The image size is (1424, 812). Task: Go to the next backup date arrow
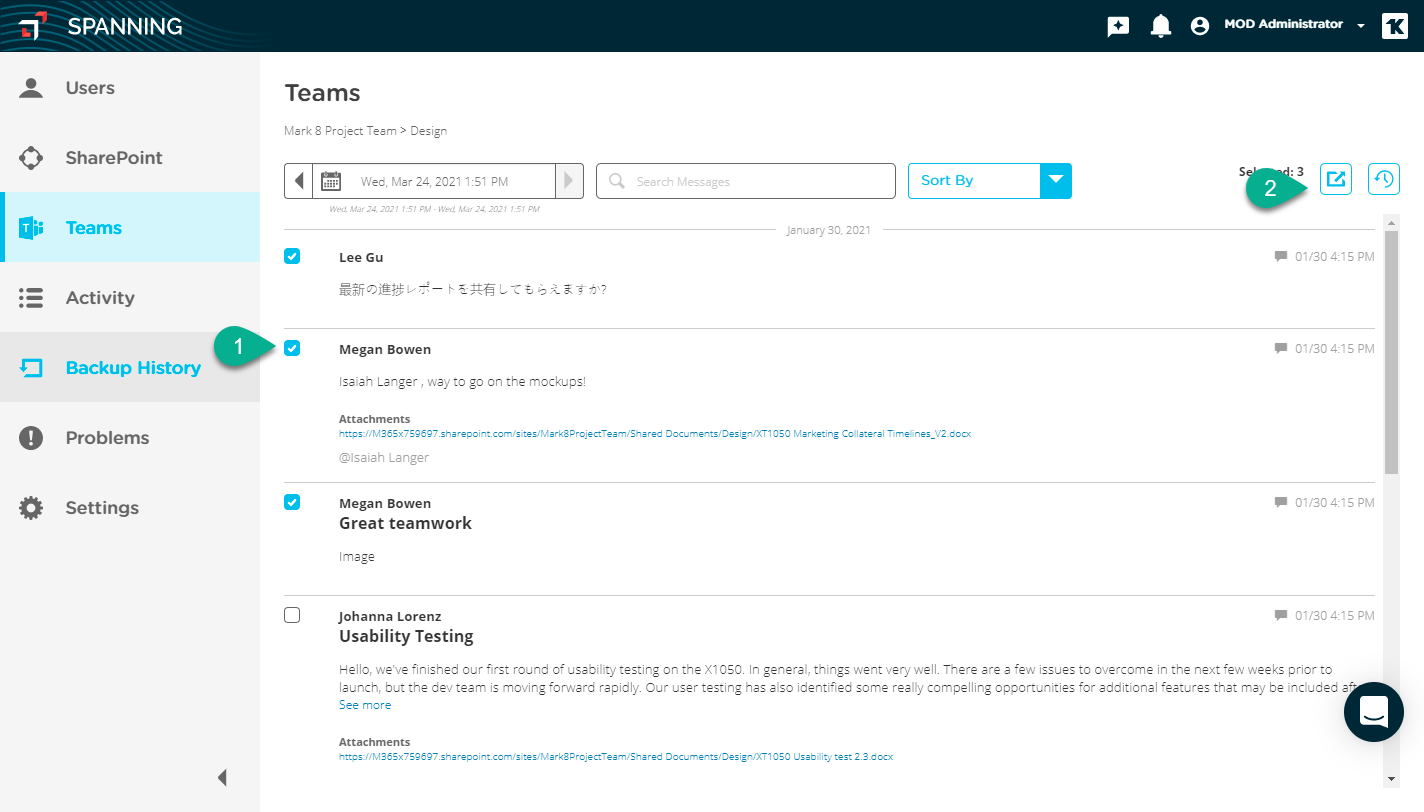click(x=569, y=181)
